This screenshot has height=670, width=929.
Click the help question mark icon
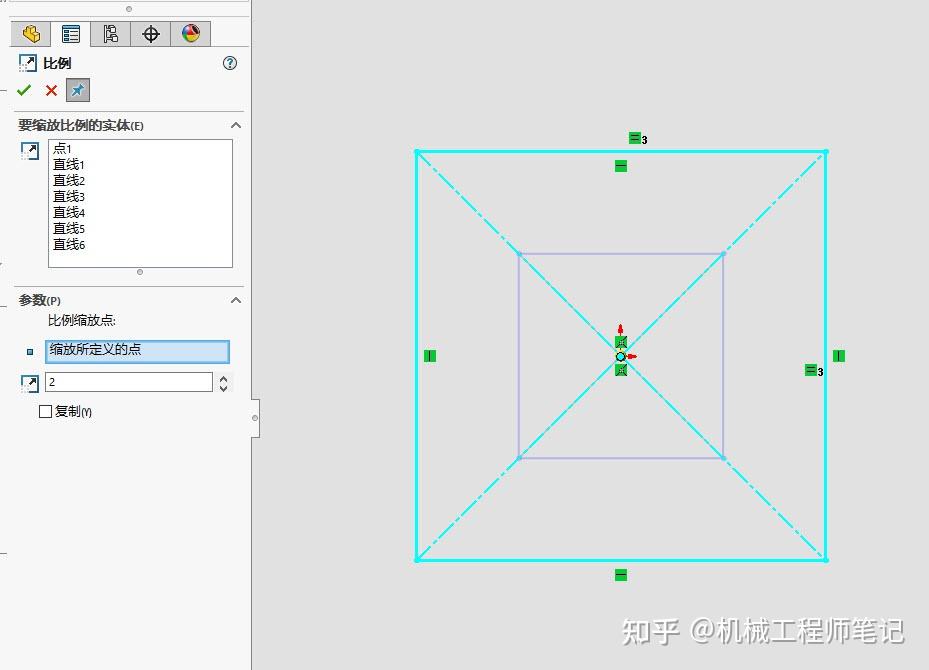pos(230,63)
